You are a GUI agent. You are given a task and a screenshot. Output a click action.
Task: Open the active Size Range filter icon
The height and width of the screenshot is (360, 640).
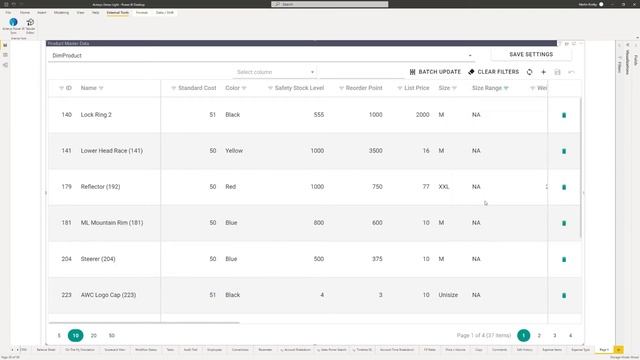click(x=506, y=88)
